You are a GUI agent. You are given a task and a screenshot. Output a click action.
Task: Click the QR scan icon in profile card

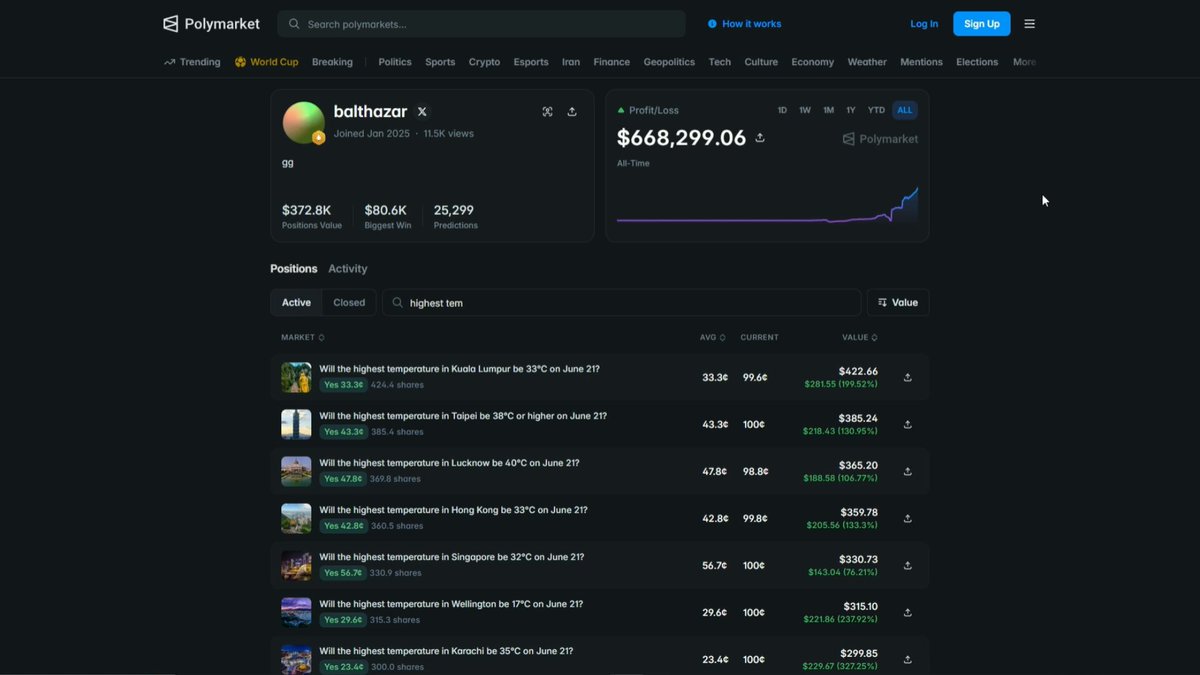pos(547,112)
